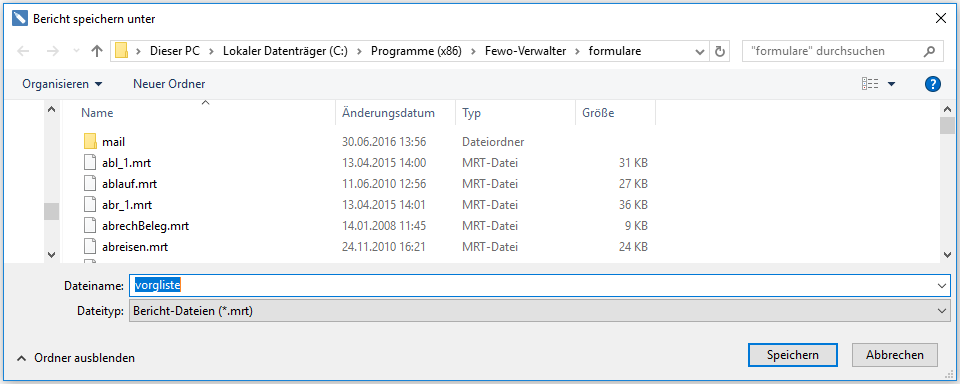
Task: Select the file name ablauf.mrt
Action: 130,184
